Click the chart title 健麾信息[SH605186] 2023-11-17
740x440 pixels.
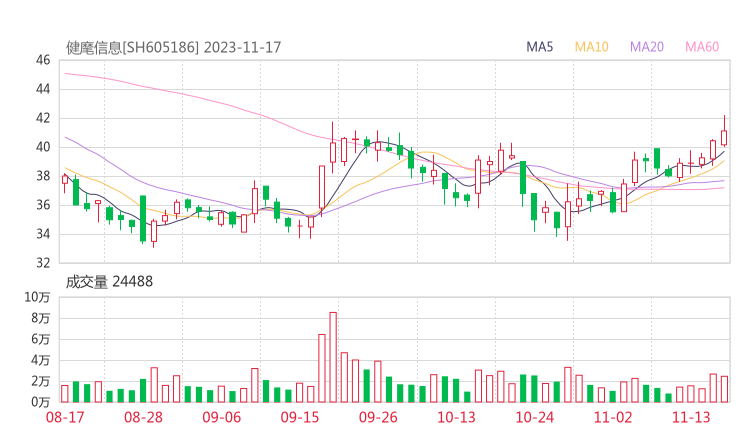coord(174,47)
